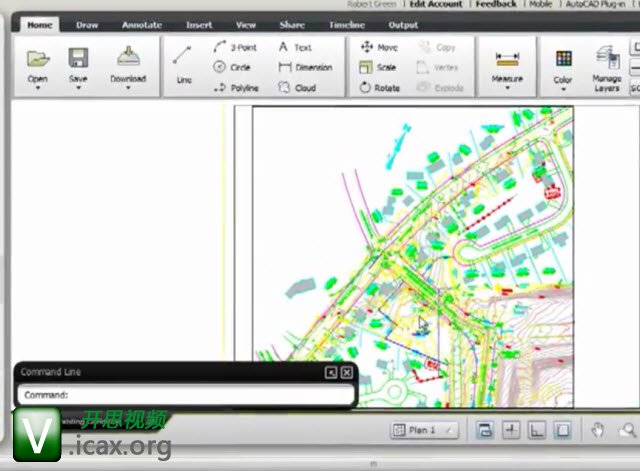Select the Line drawing tool
640x471 pixels.
(x=183, y=64)
